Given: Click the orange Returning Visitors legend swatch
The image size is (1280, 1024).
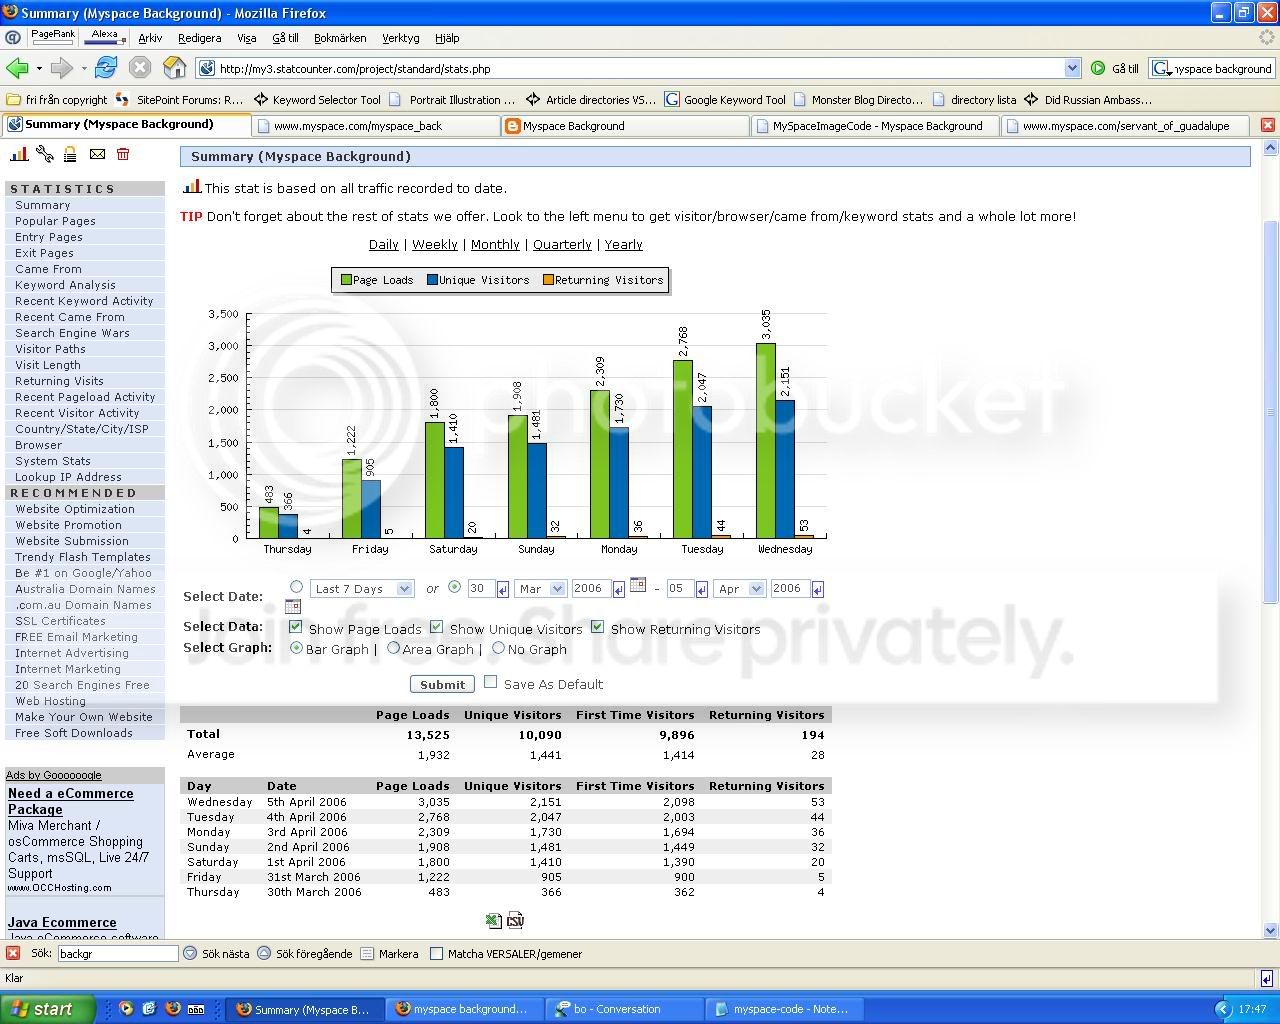Looking at the screenshot, I should coord(548,280).
